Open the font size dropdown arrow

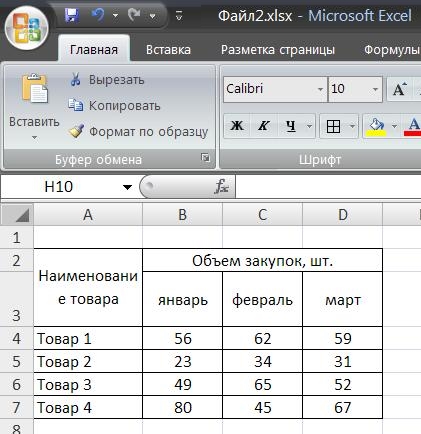(x=375, y=89)
